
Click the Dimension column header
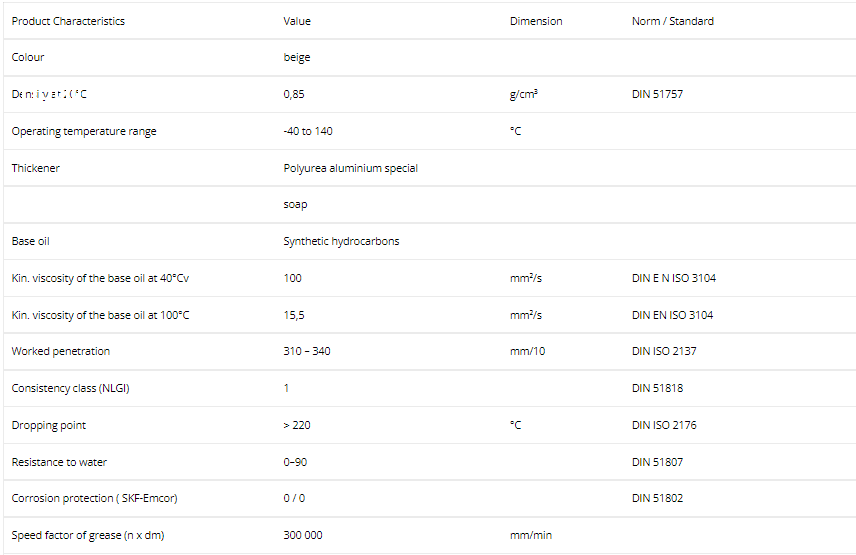[x=536, y=21]
